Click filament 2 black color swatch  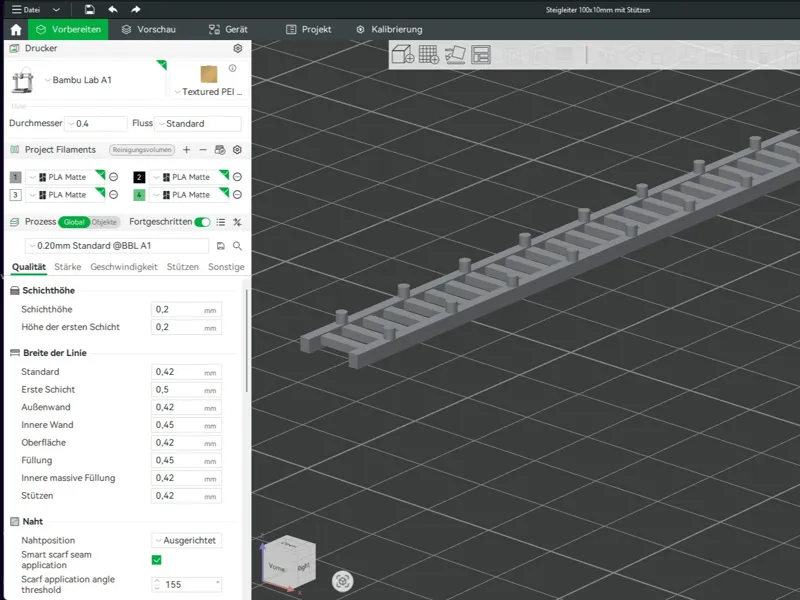(x=139, y=177)
